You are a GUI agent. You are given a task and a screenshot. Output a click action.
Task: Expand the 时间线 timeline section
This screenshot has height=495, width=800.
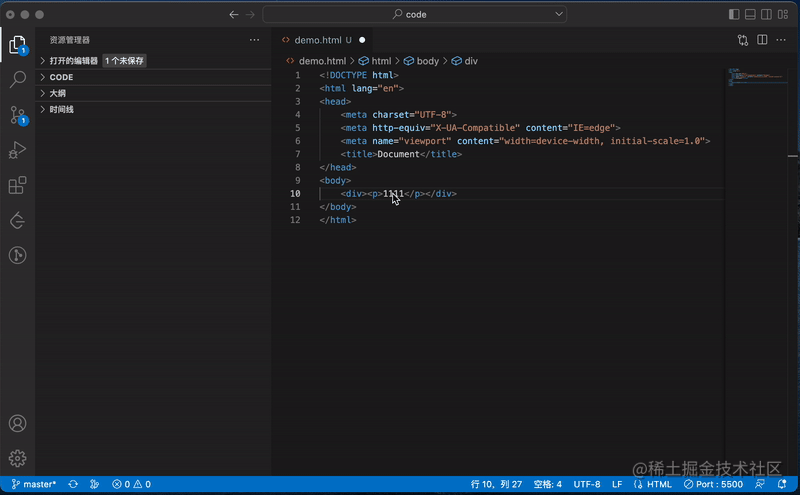tap(153, 110)
